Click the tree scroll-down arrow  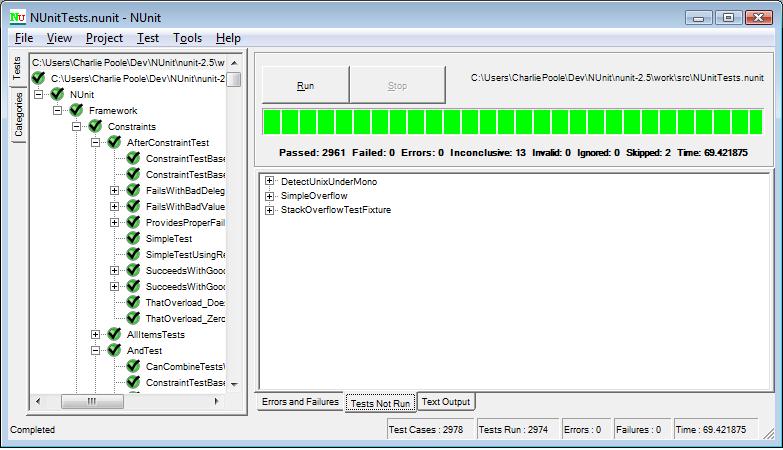[x=234, y=384]
